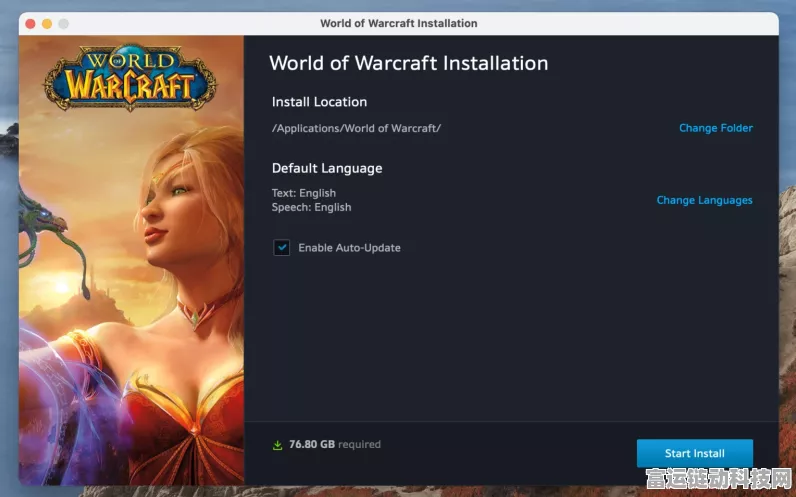
Task: Click the World of Warcraft logo
Action: point(130,76)
